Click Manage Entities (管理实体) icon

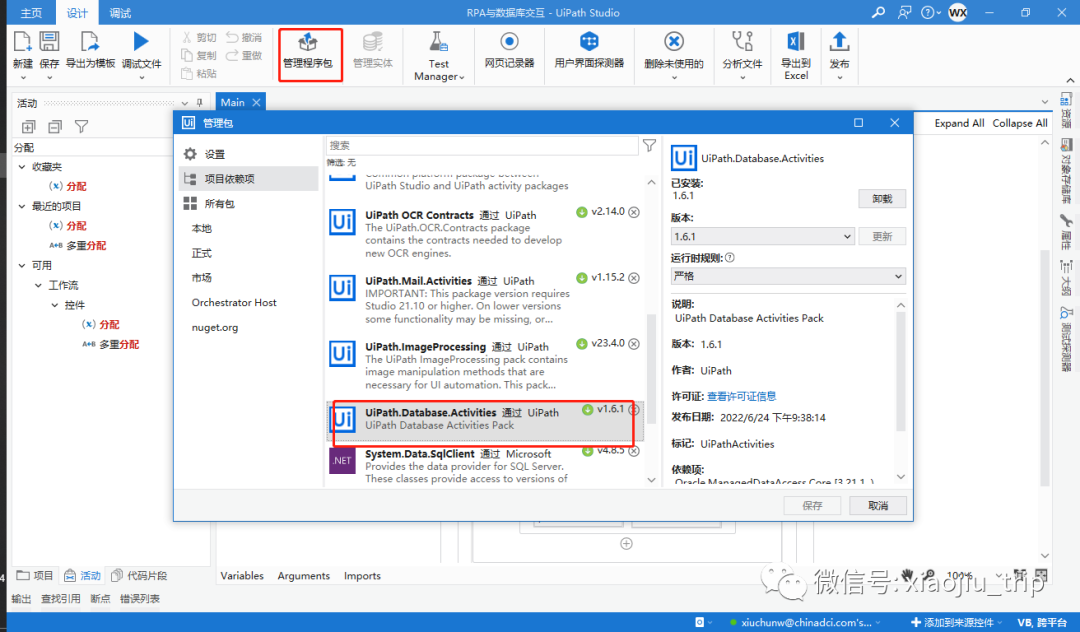tap(373, 42)
